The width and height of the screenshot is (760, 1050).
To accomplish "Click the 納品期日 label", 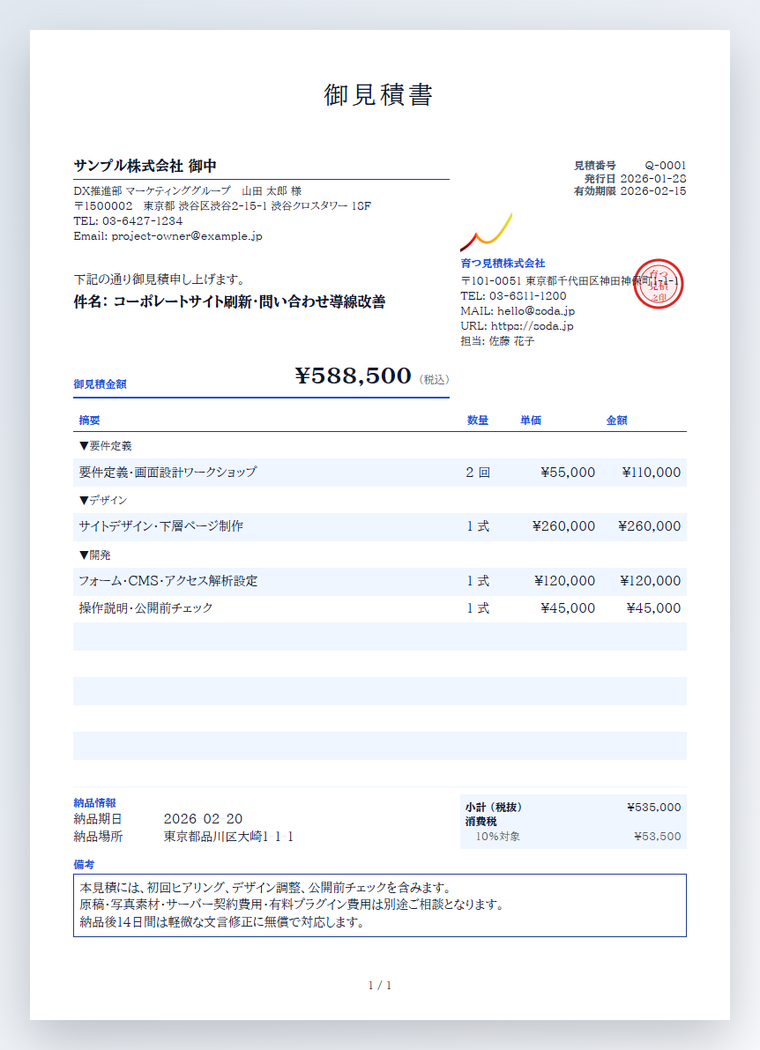I will pos(98,819).
